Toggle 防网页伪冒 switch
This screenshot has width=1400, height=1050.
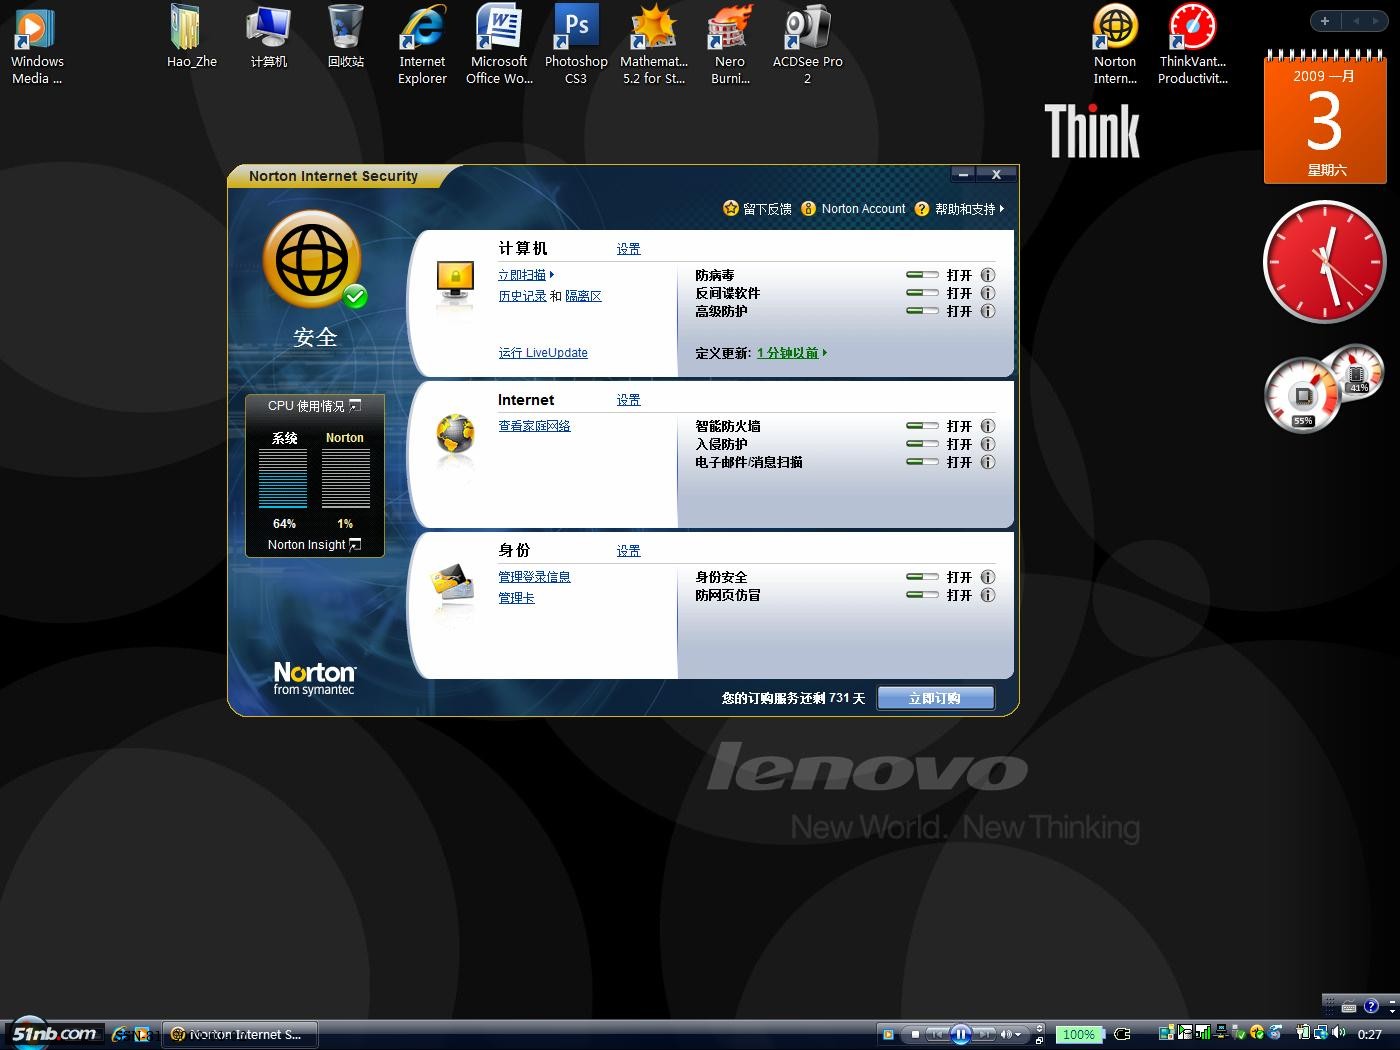click(922, 595)
